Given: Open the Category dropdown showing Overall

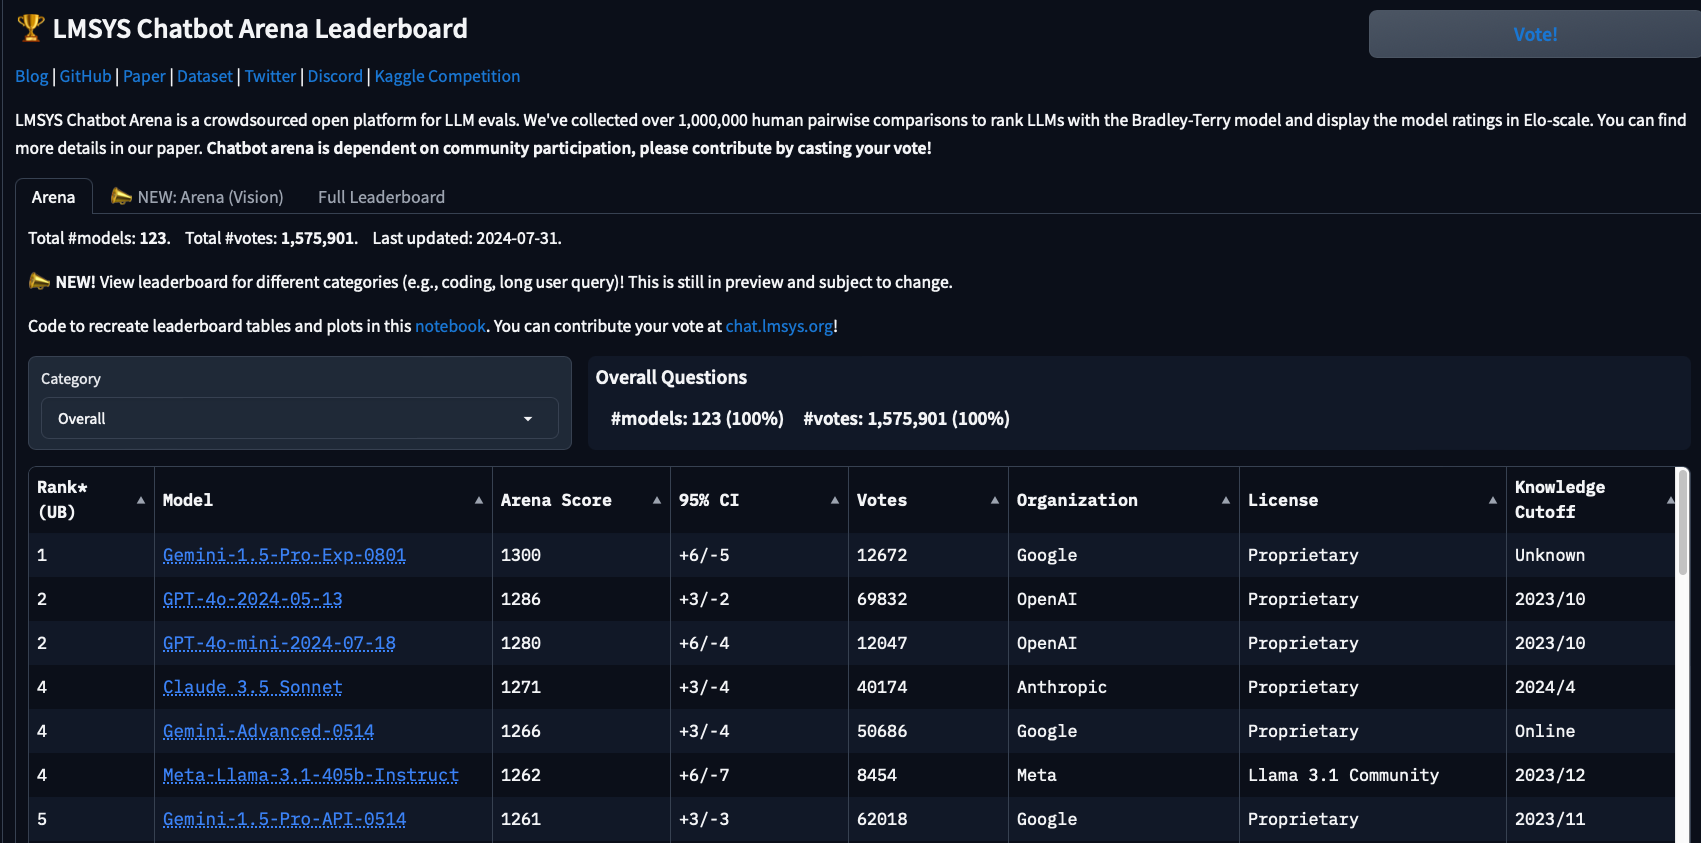Looking at the screenshot, I should point(300,418).
